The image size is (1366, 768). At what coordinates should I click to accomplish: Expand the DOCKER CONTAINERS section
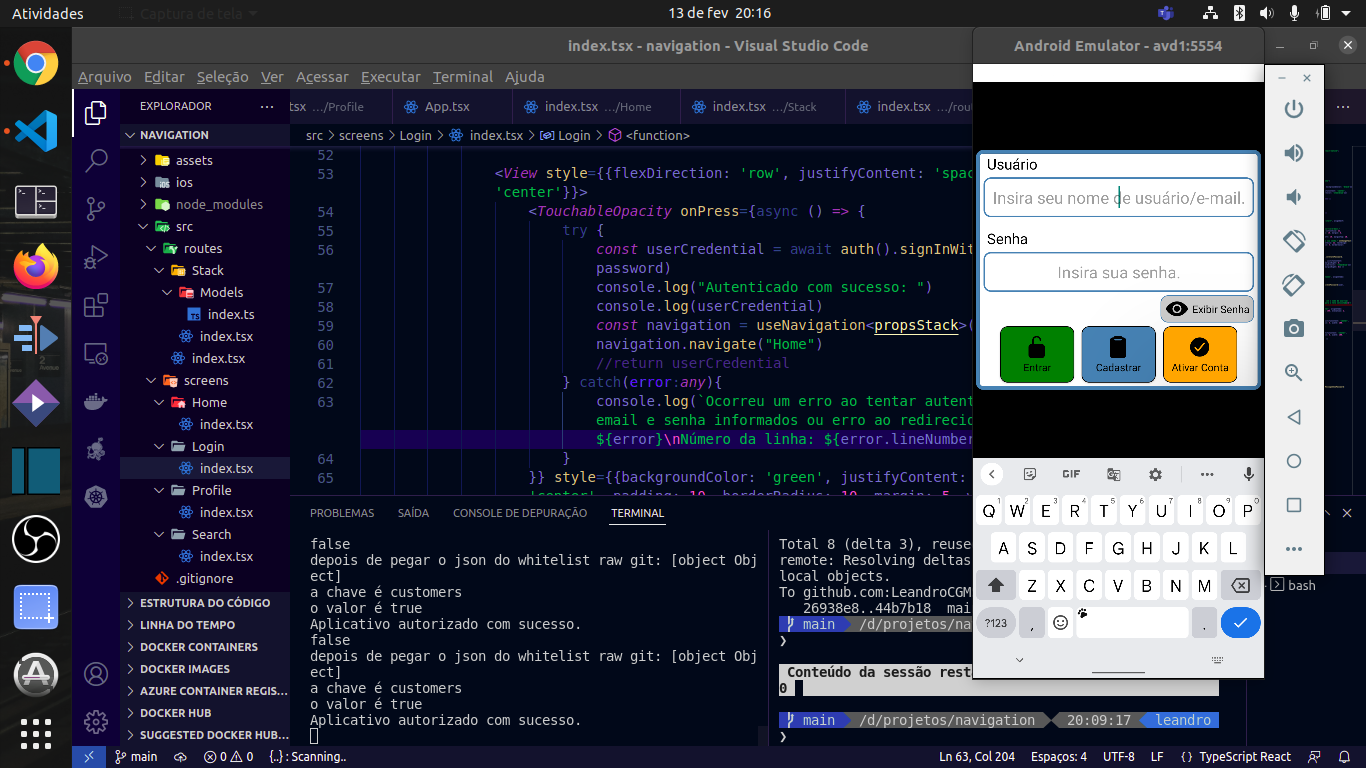tap(199, 647)
